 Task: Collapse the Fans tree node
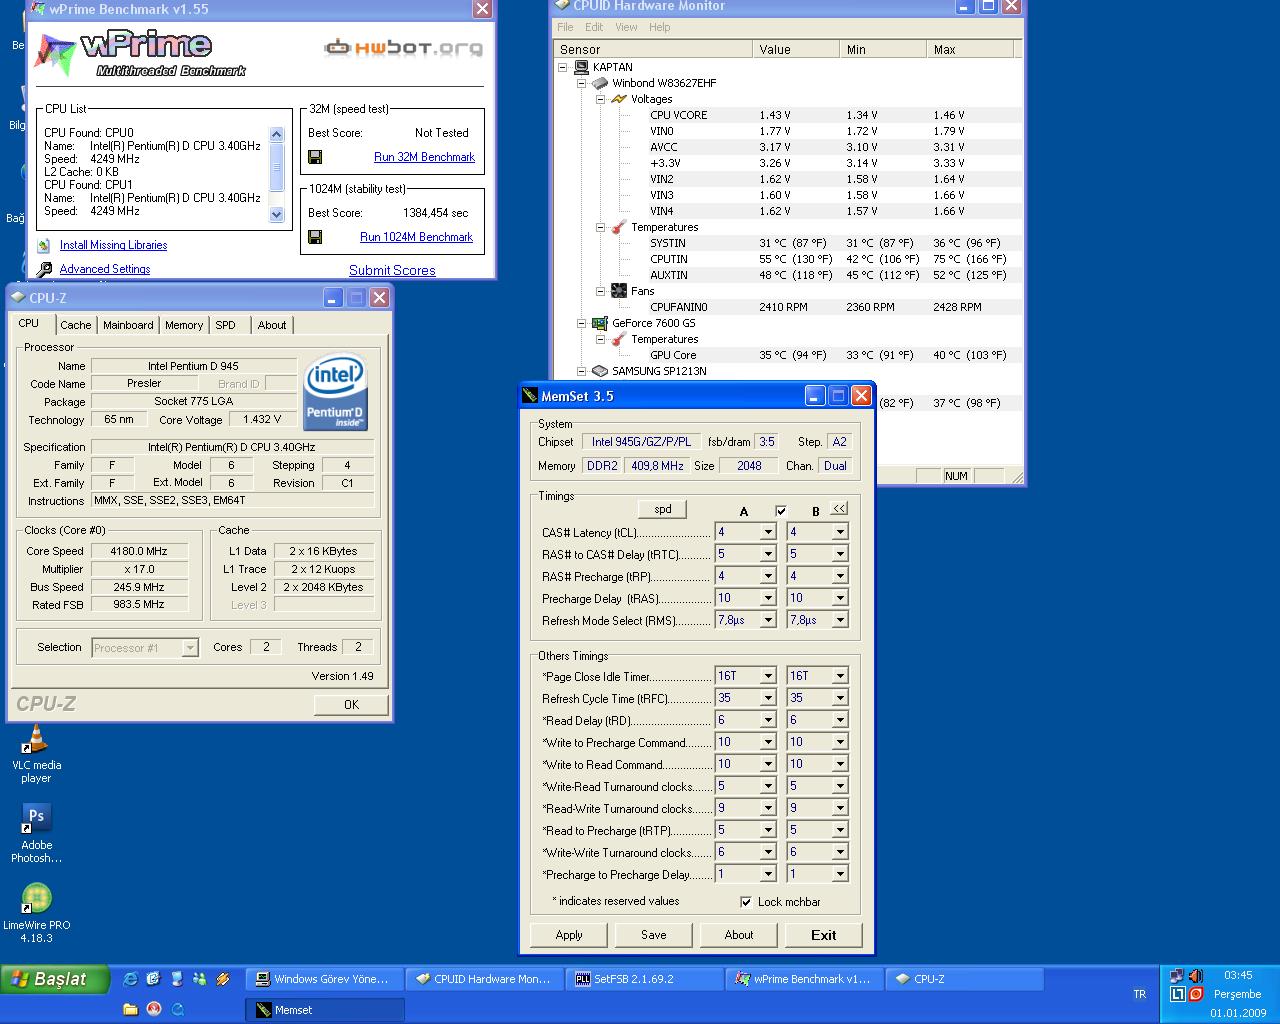tap(601, 291)
